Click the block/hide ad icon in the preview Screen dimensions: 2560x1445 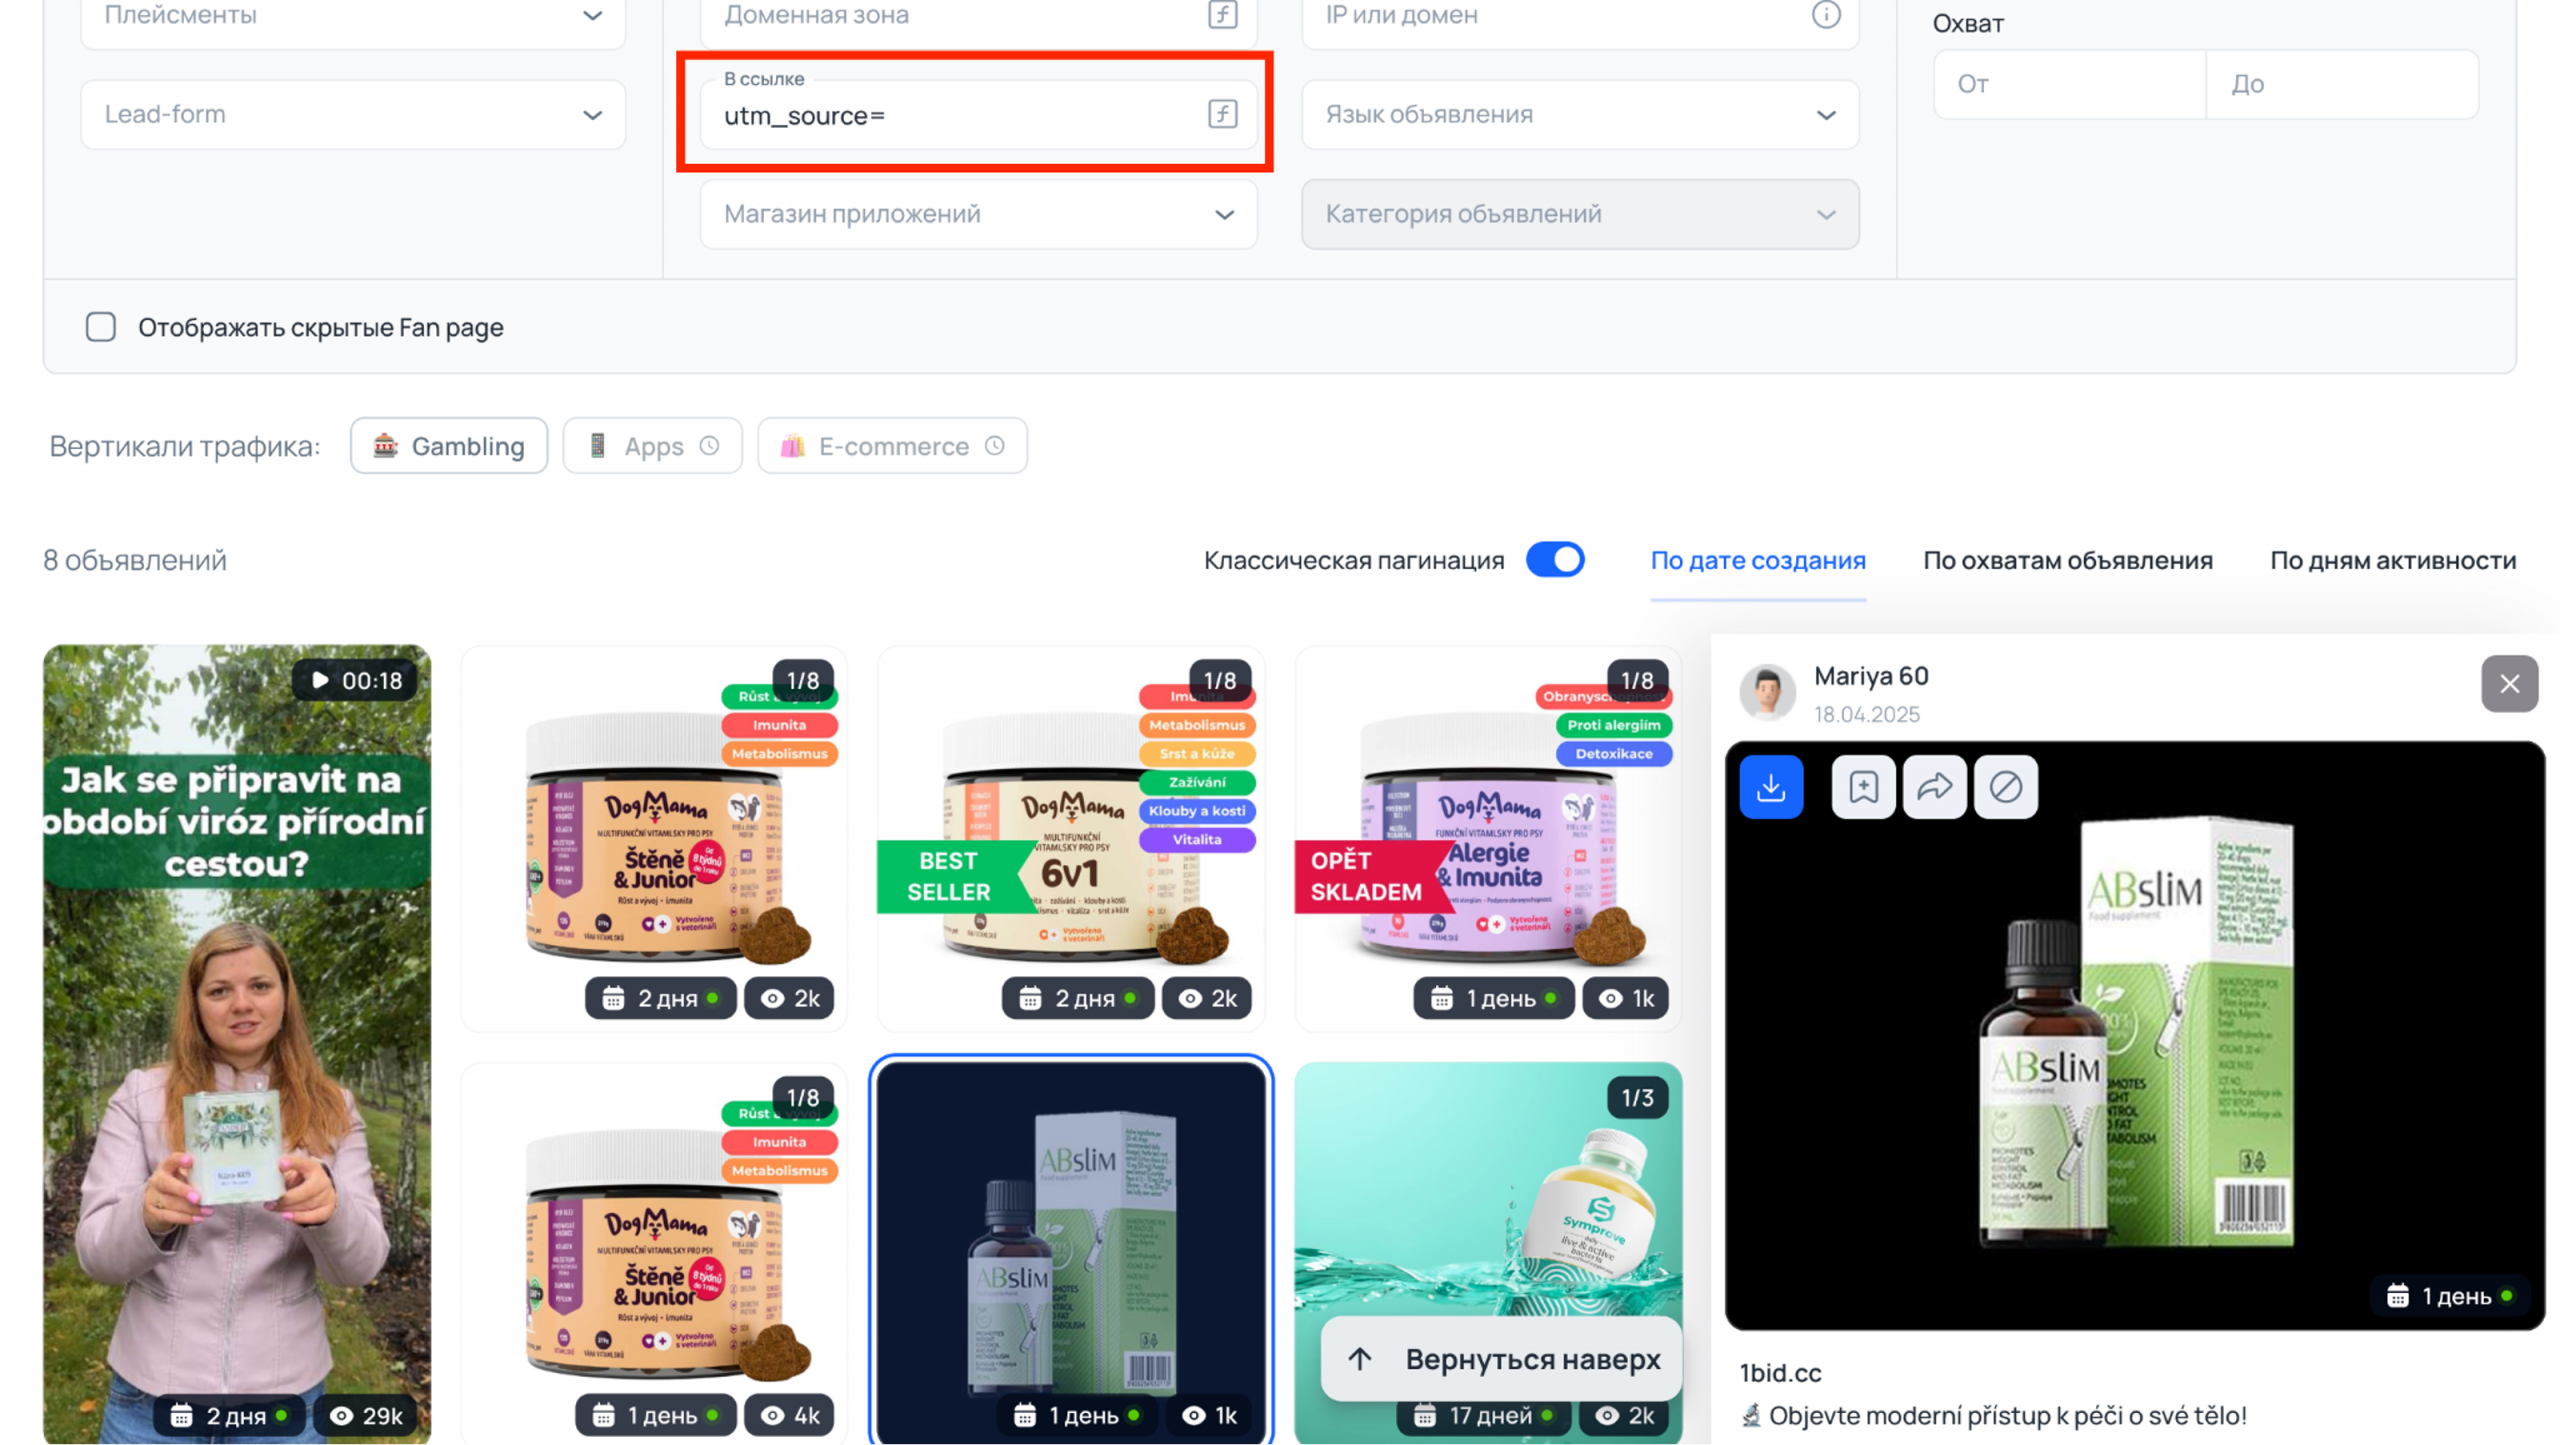(x=2005, y=787)
